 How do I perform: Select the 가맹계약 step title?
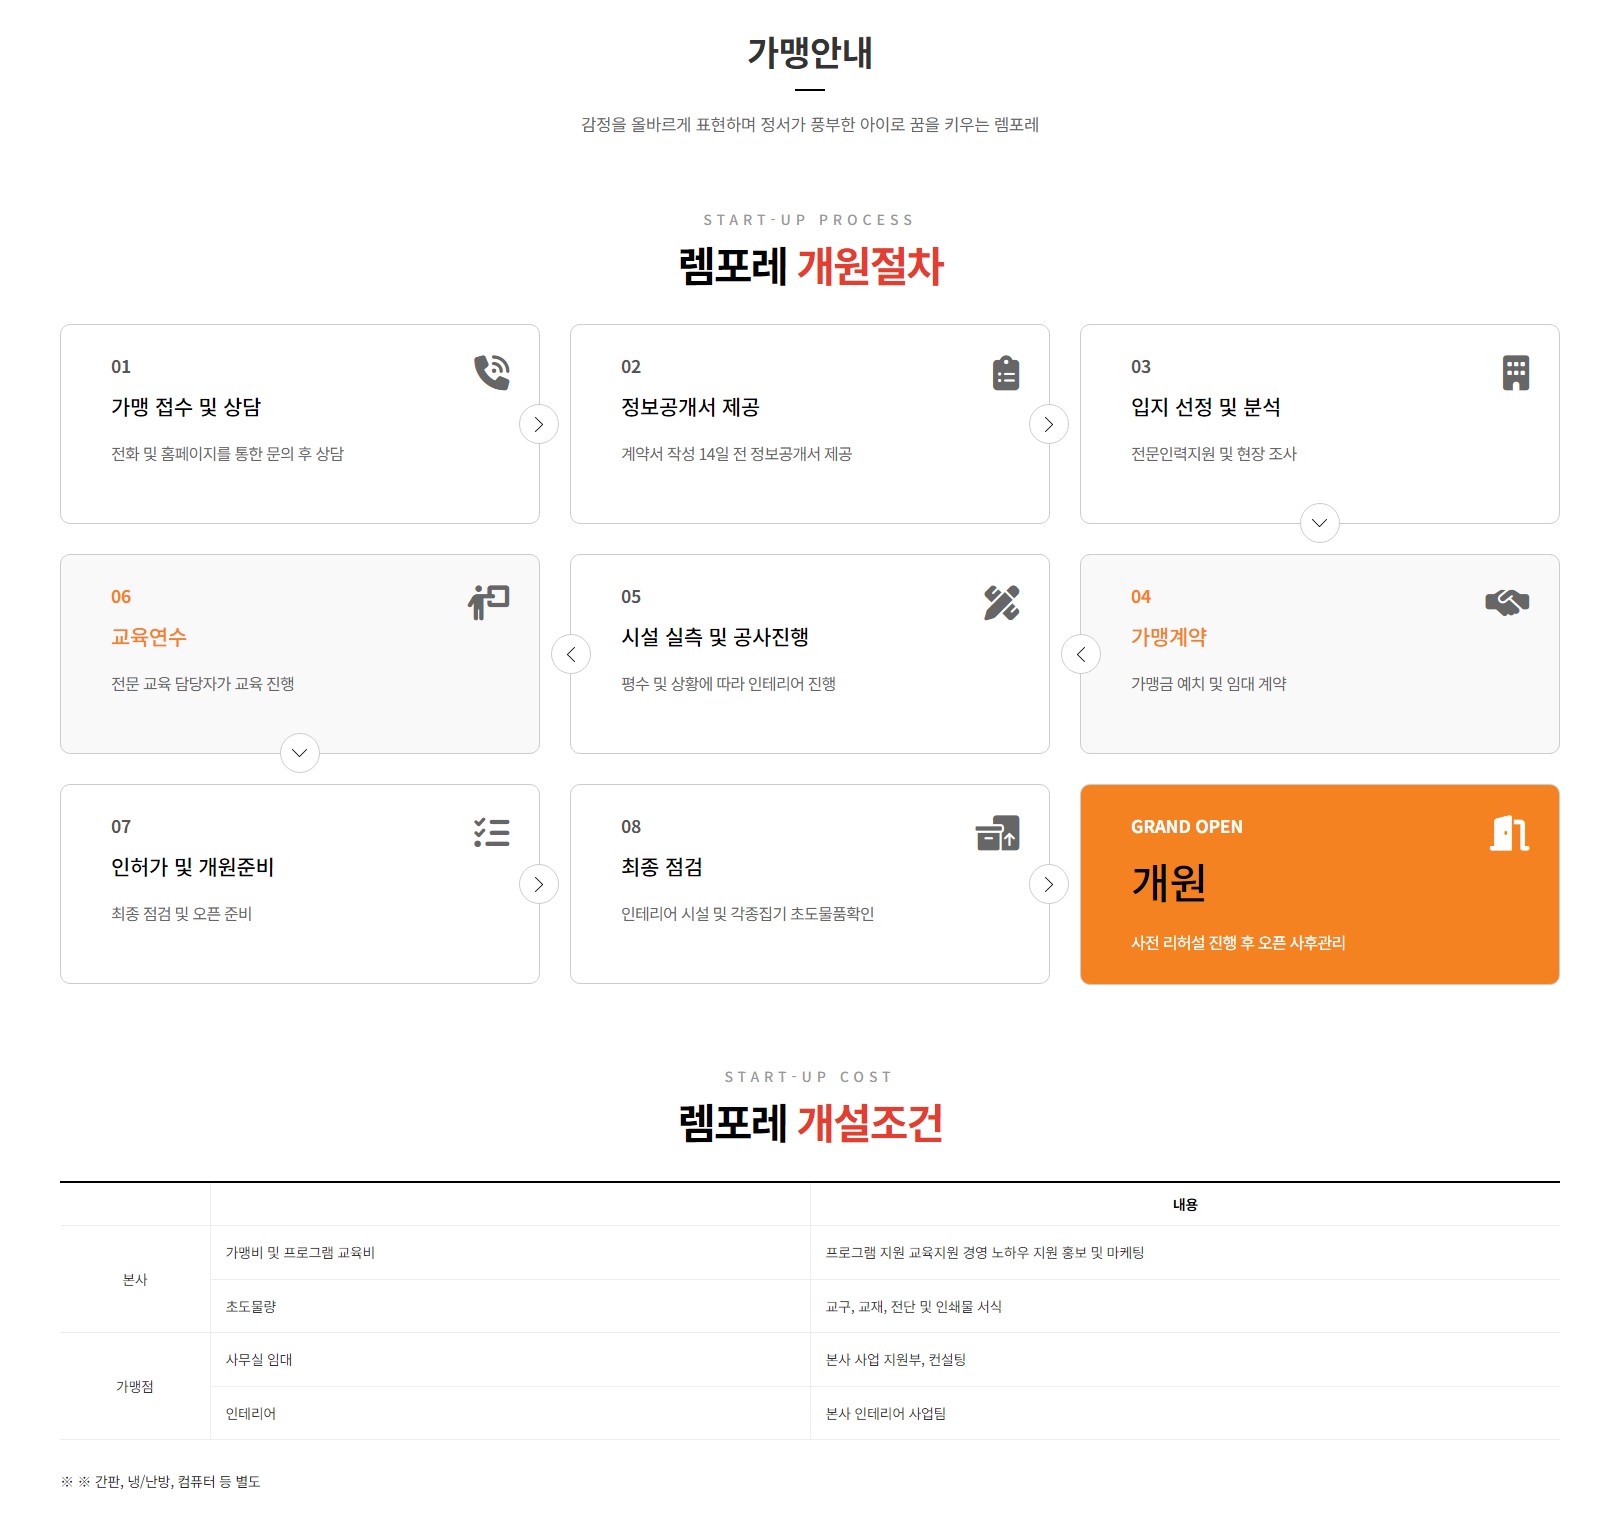click(x=1168, y=637)
